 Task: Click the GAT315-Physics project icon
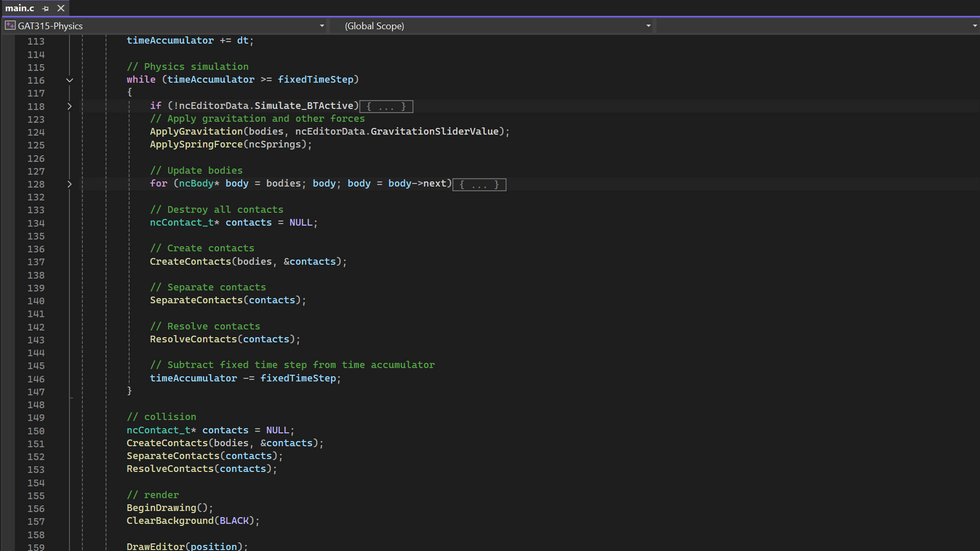[x=9, y=26]
